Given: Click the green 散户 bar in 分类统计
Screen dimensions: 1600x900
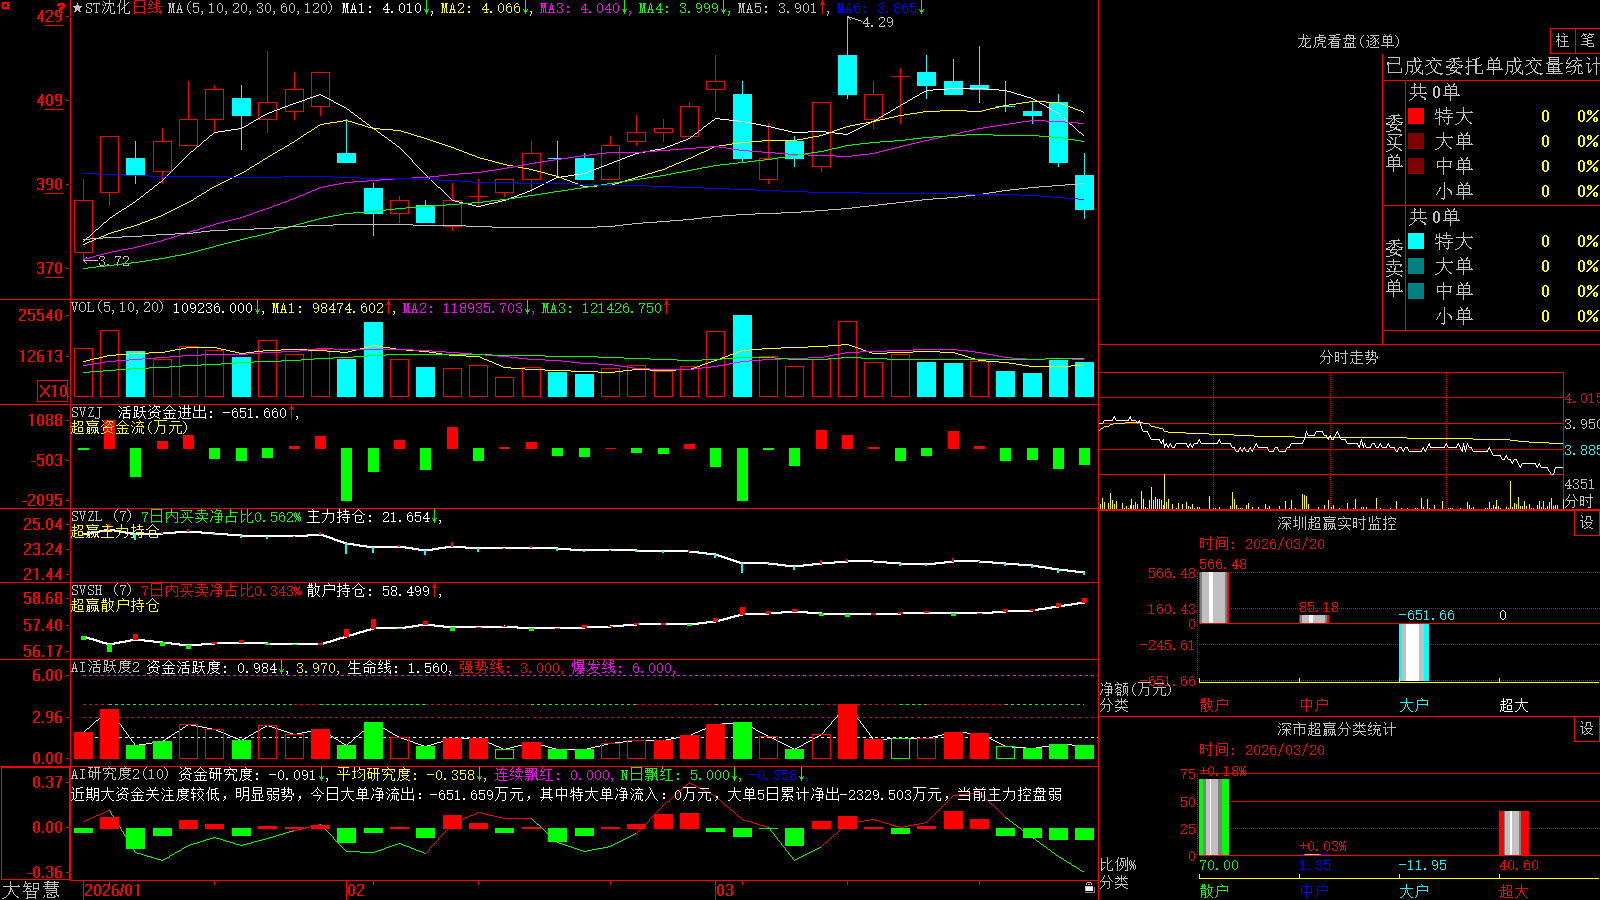Looking at the screenshot, I should [x=1213, y=817].
